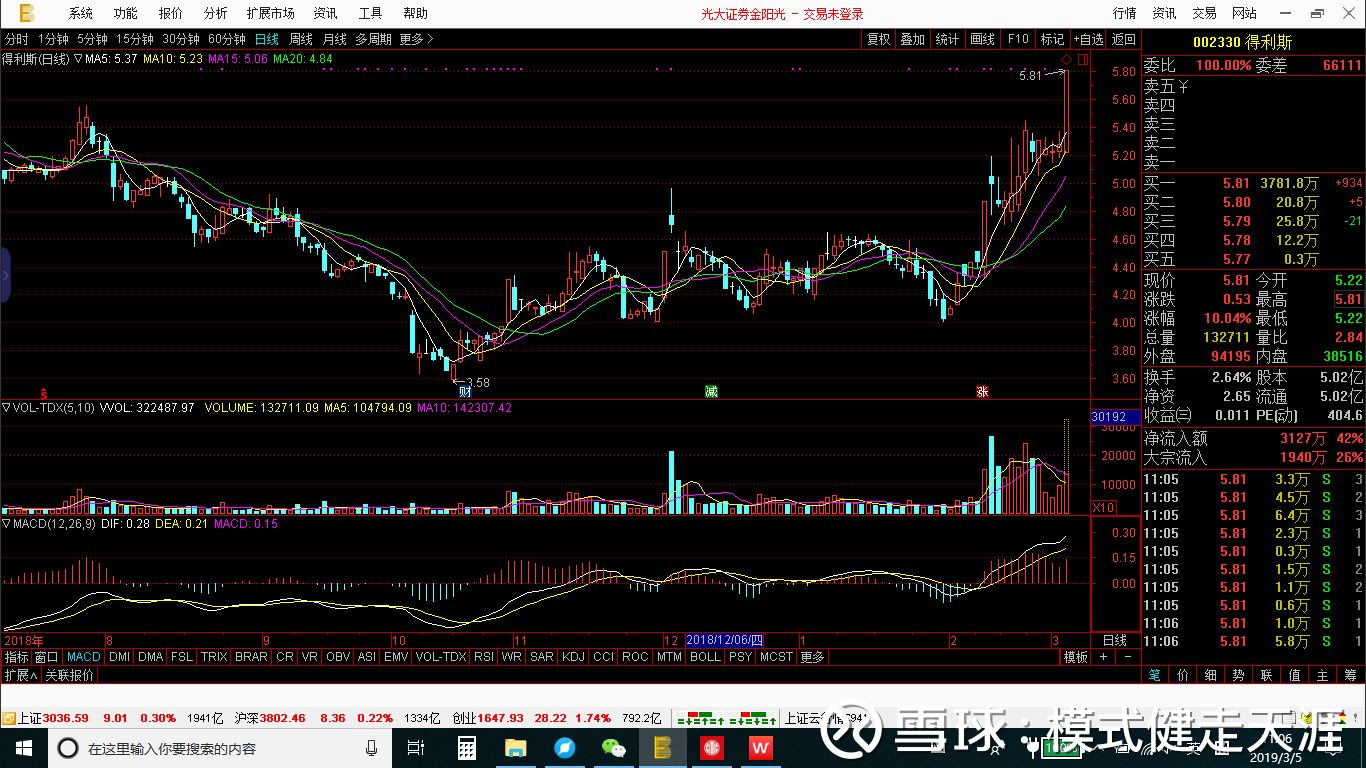
Task: Click the 2018/12/06/四 date marker on time axis
Action: point(726,640)
